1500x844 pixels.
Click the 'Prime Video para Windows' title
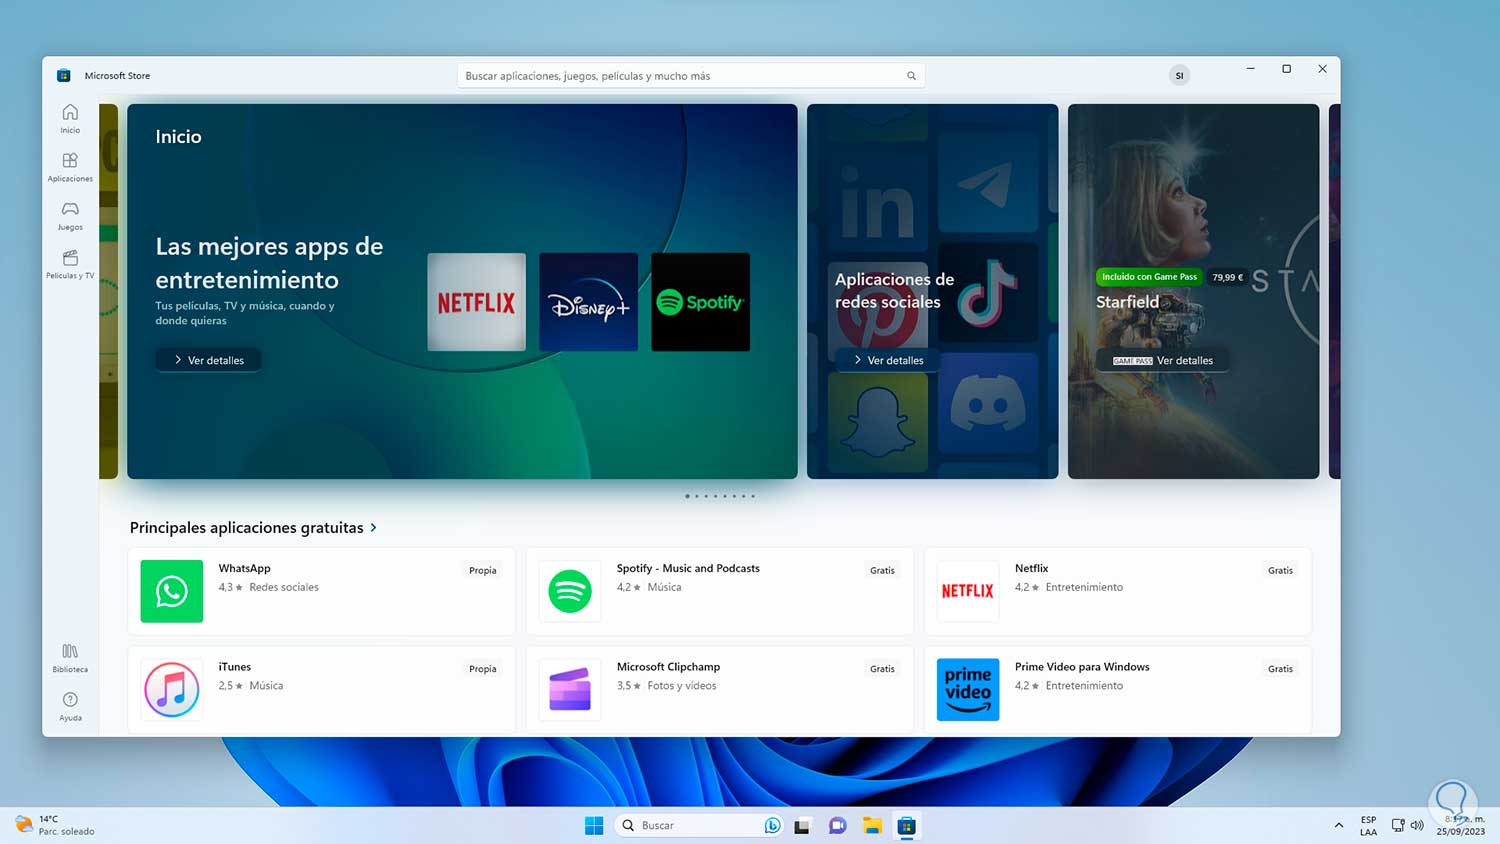pos(1082,667)
